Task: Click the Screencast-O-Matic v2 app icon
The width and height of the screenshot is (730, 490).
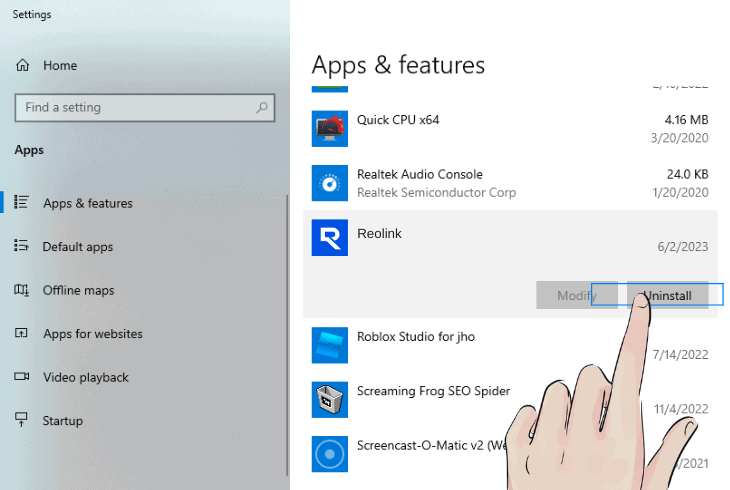Action: point(330,454)
